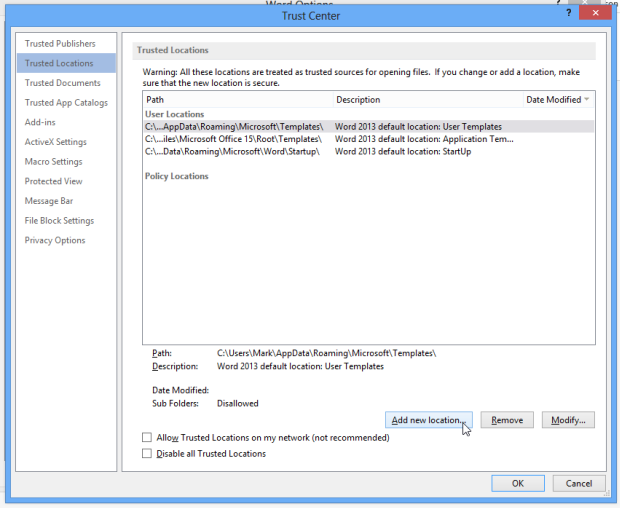Show Message Bar options
The image size is (620, 508).
49,201
